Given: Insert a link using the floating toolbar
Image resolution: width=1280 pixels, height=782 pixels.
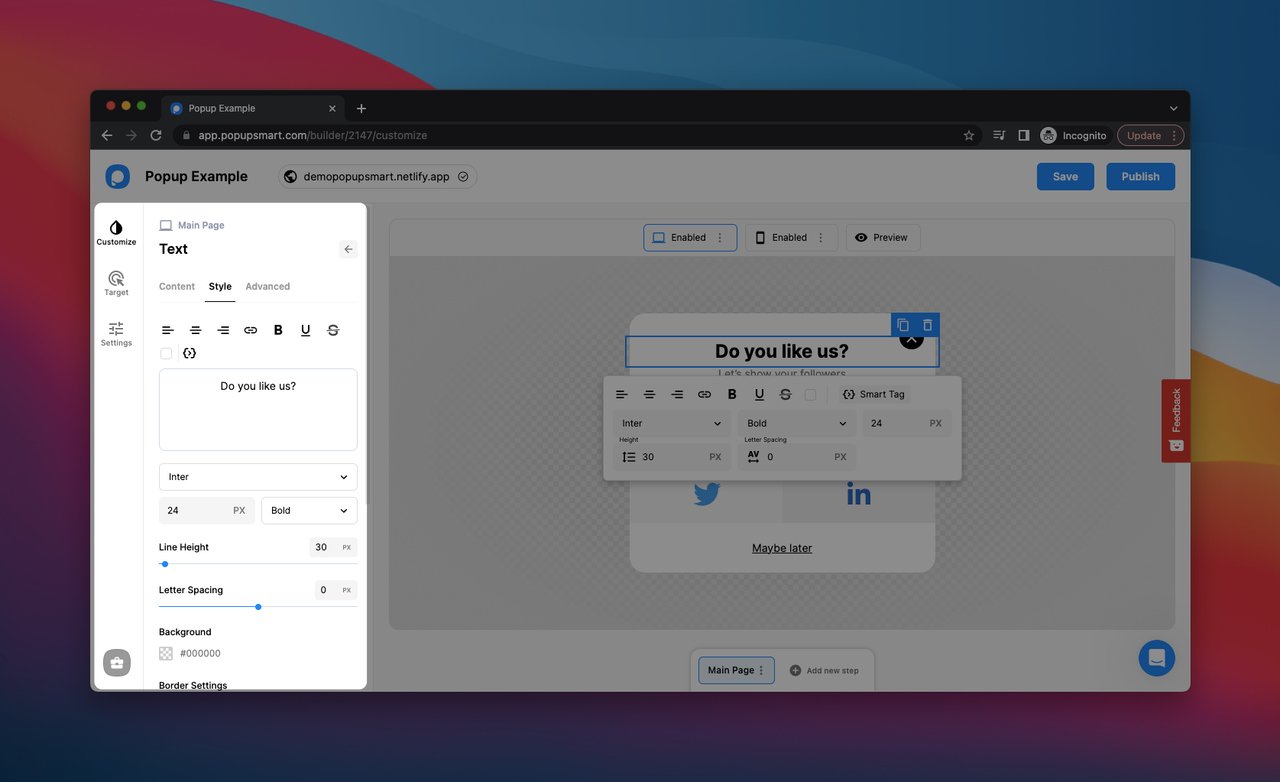Looking at the screenshot, I should coord(704,394).
